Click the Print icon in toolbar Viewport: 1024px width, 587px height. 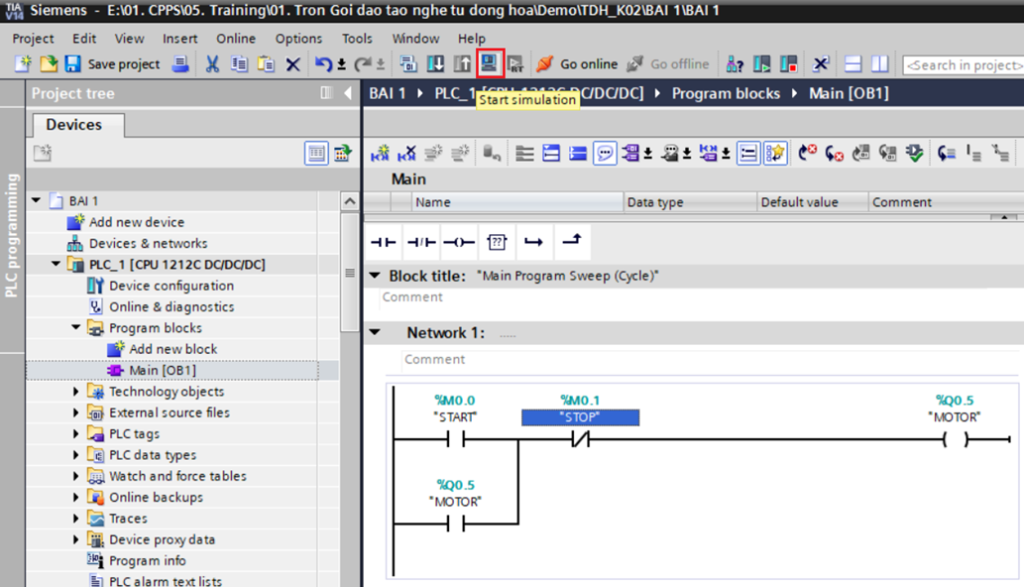click(x=180, y=64)
